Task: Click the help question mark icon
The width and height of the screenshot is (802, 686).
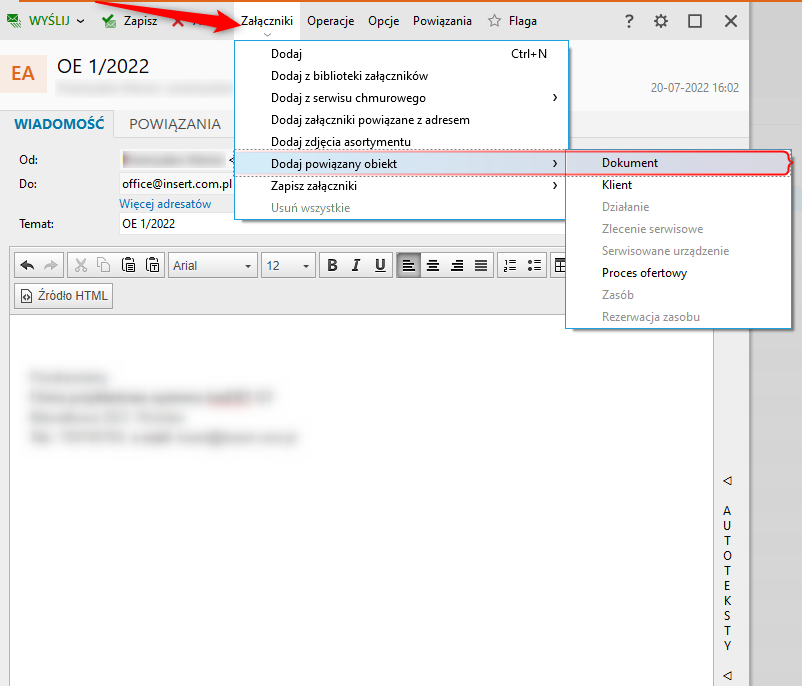Action: point(629,21)
